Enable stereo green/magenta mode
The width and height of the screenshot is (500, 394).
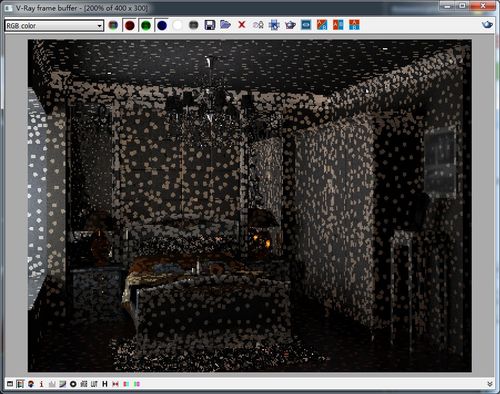[137, 384]
